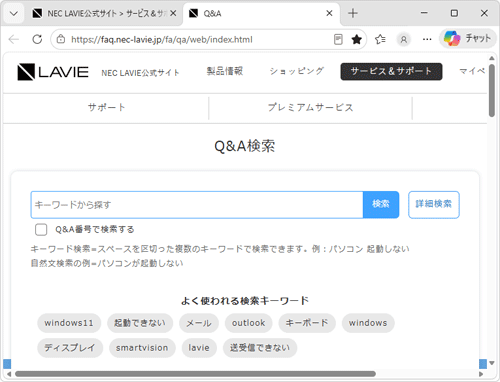
Task: Select the サービス&サポート menu item
Action: [391, 71]
